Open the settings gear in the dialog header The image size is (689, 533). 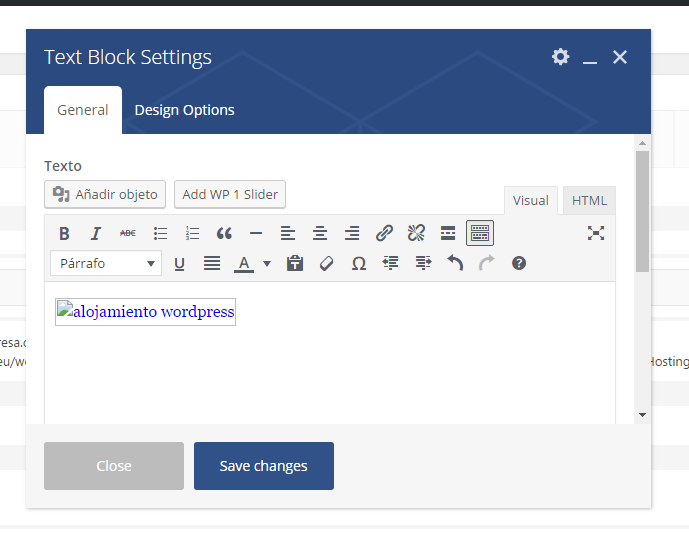560,57
